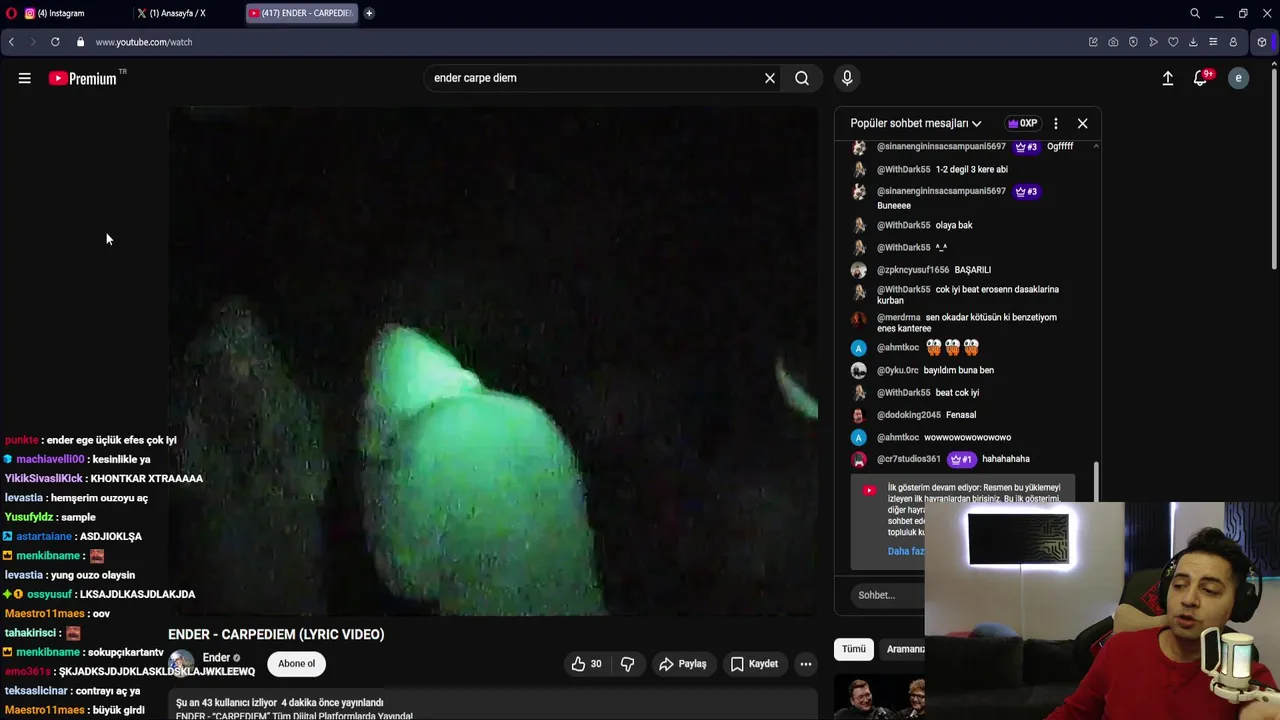Open @WithDark55 'olaya bak' chat message
Image resolution: width=1280 pixels, height=720 pixels.
967,225
